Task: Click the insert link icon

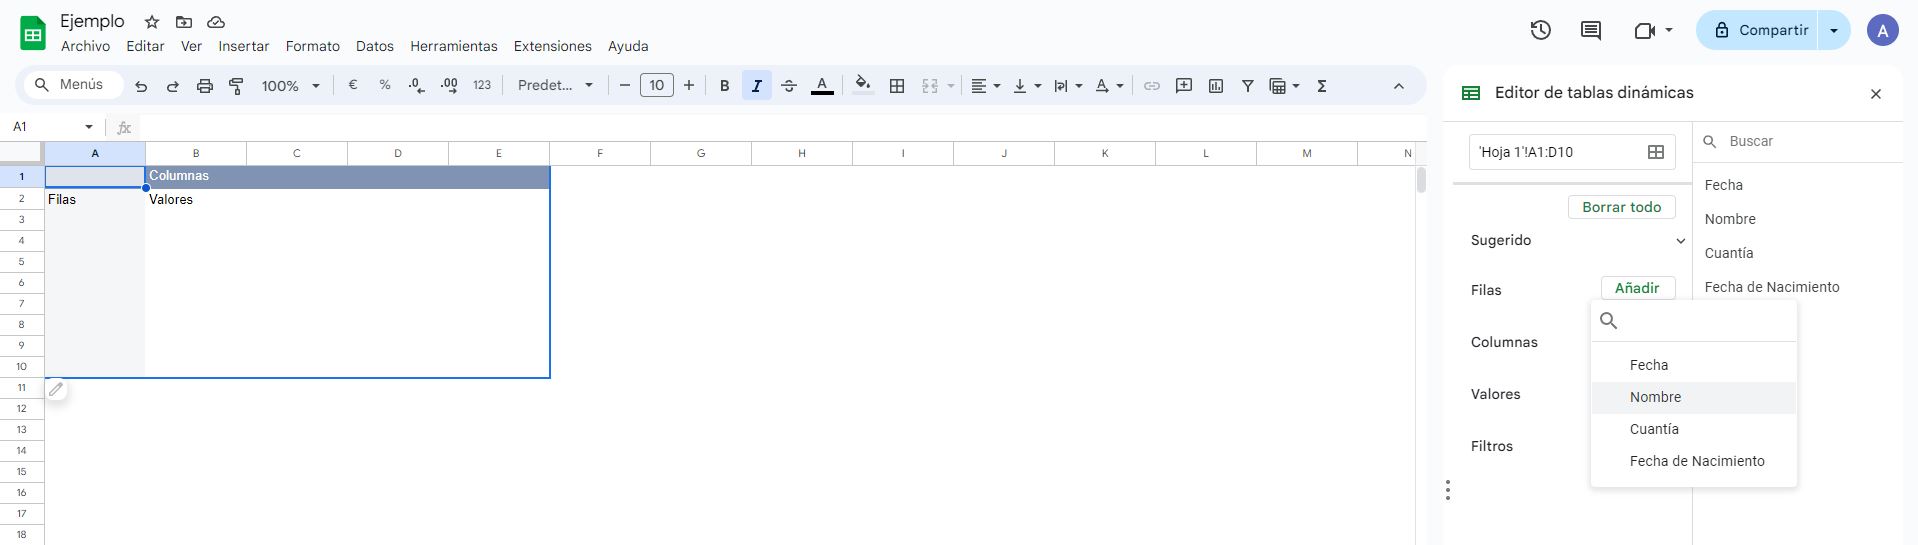Action: click(x=1152, y=86)
